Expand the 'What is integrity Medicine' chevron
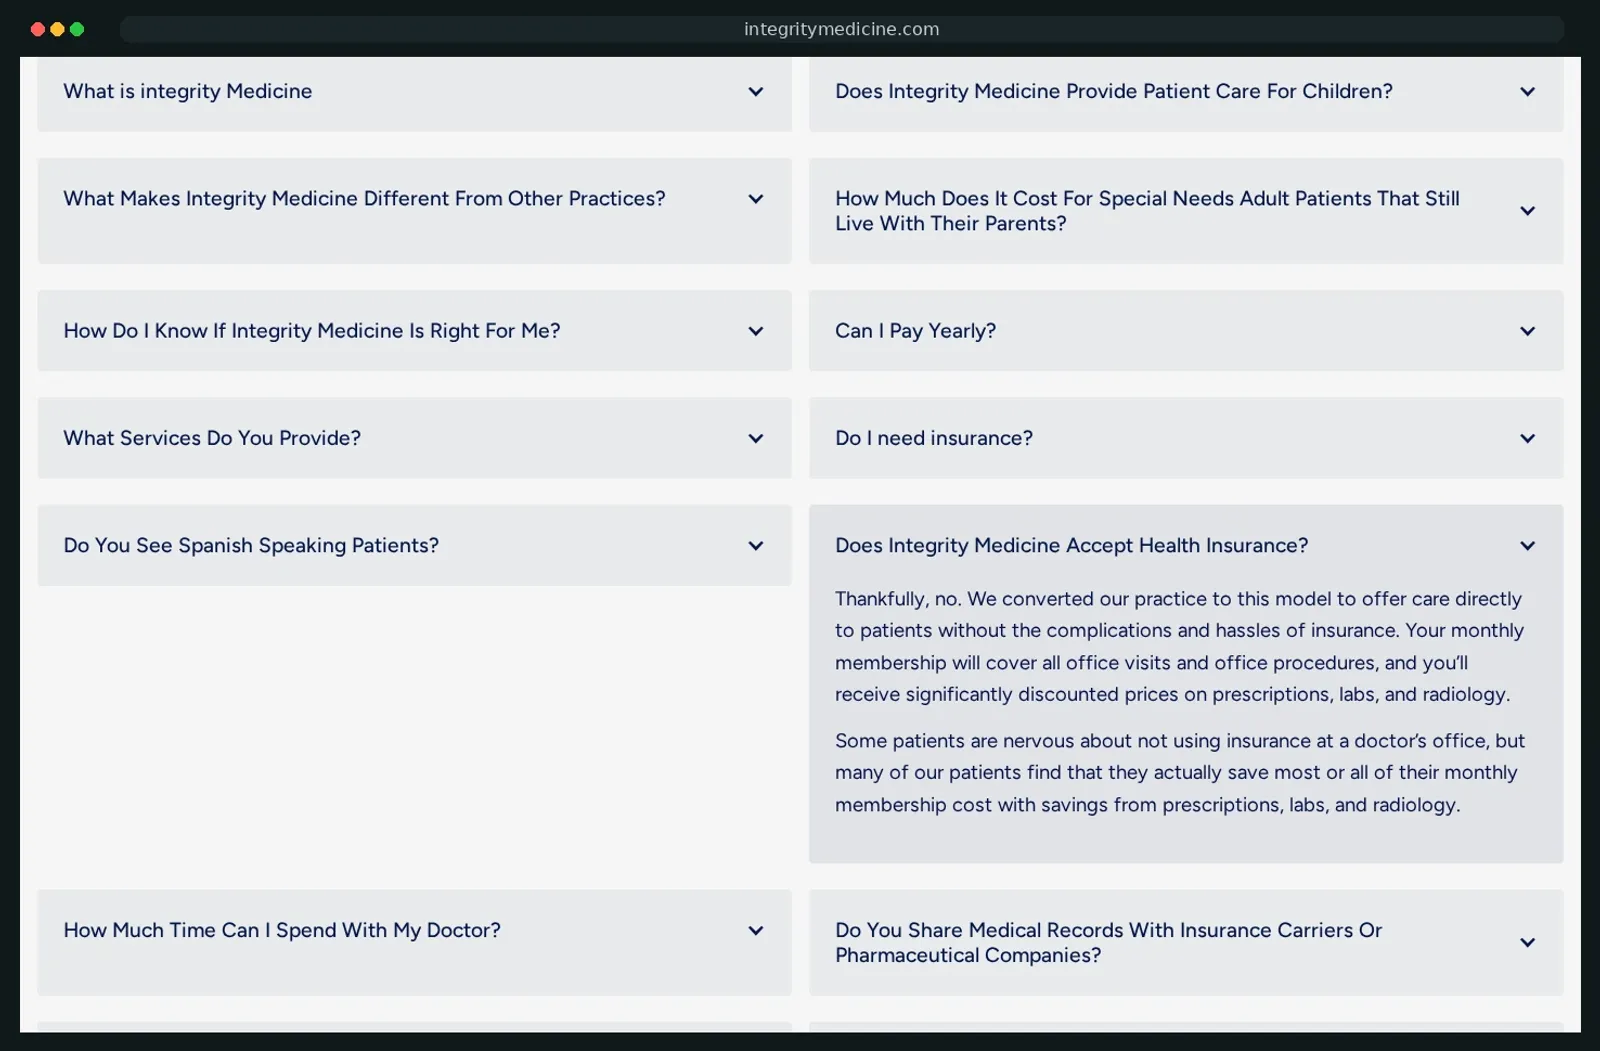This screenshot has width=1600, height=1051. point(756,92)
